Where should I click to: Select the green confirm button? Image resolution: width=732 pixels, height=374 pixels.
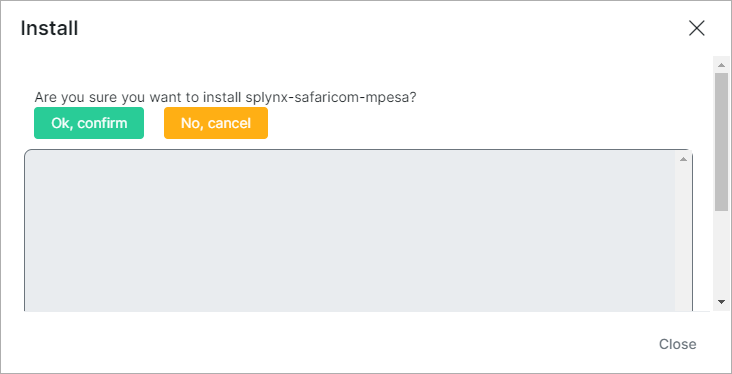click(x=89, y=123)
